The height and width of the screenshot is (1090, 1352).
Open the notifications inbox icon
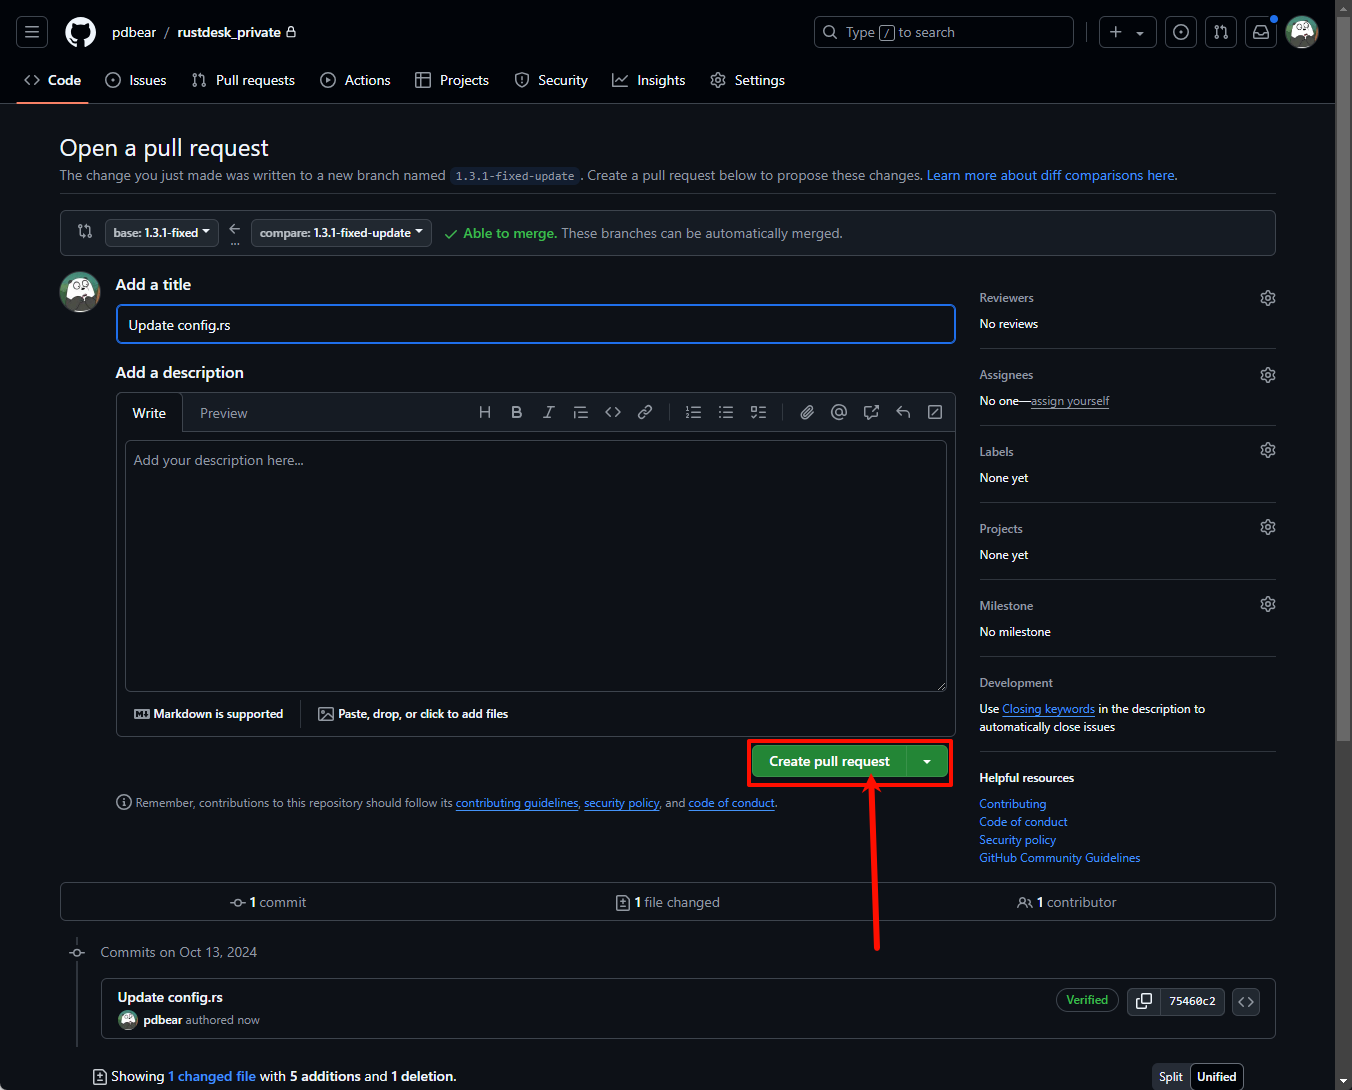pos(1261,32)
